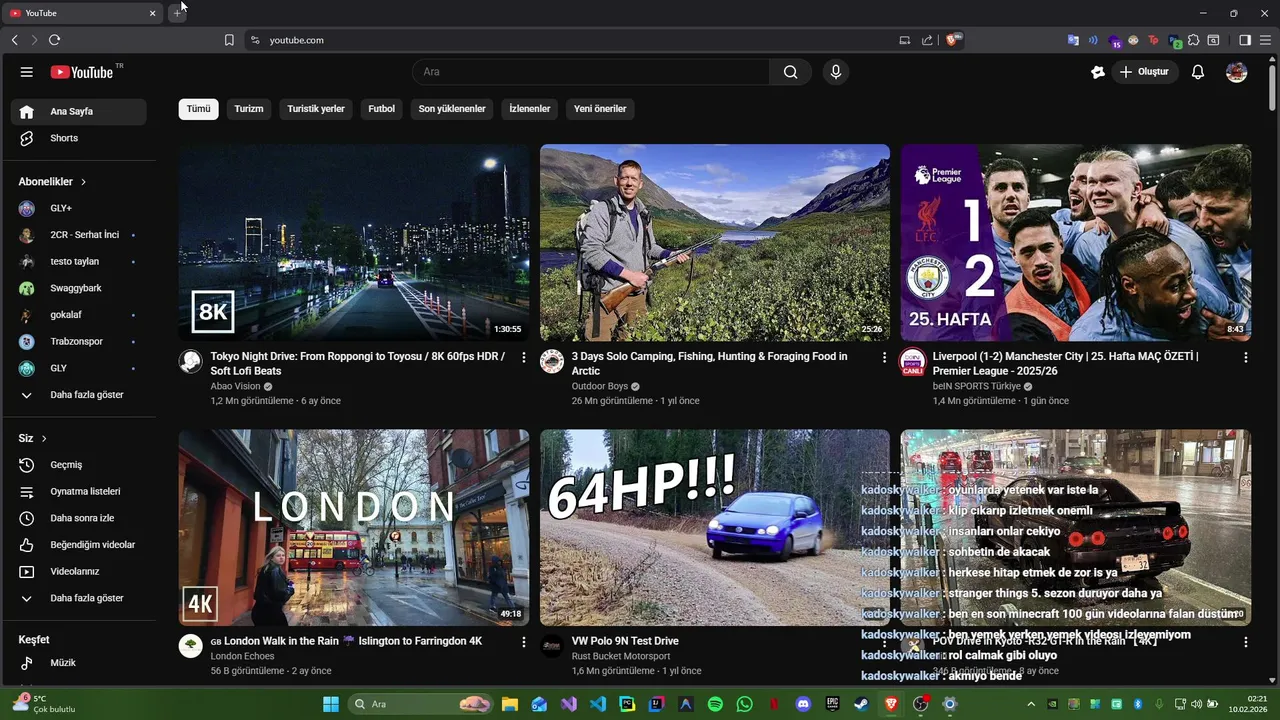Screen dimensions: 1280x720
Task: Open the notifications bell
Action: tap(1197, 72)
